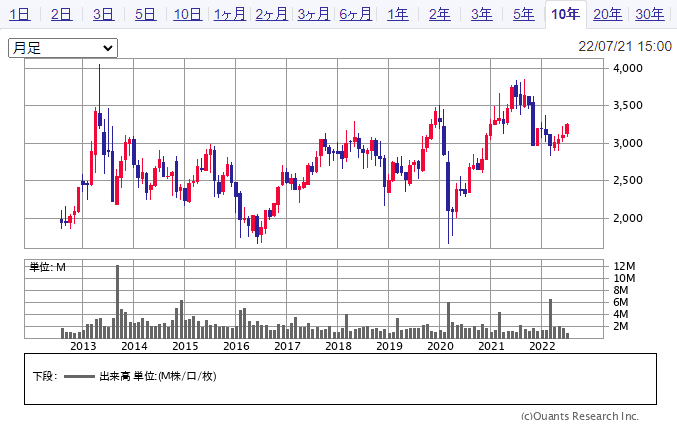Click the 3,000 price axis label
The image size is (677, 426).
point(628,143)
